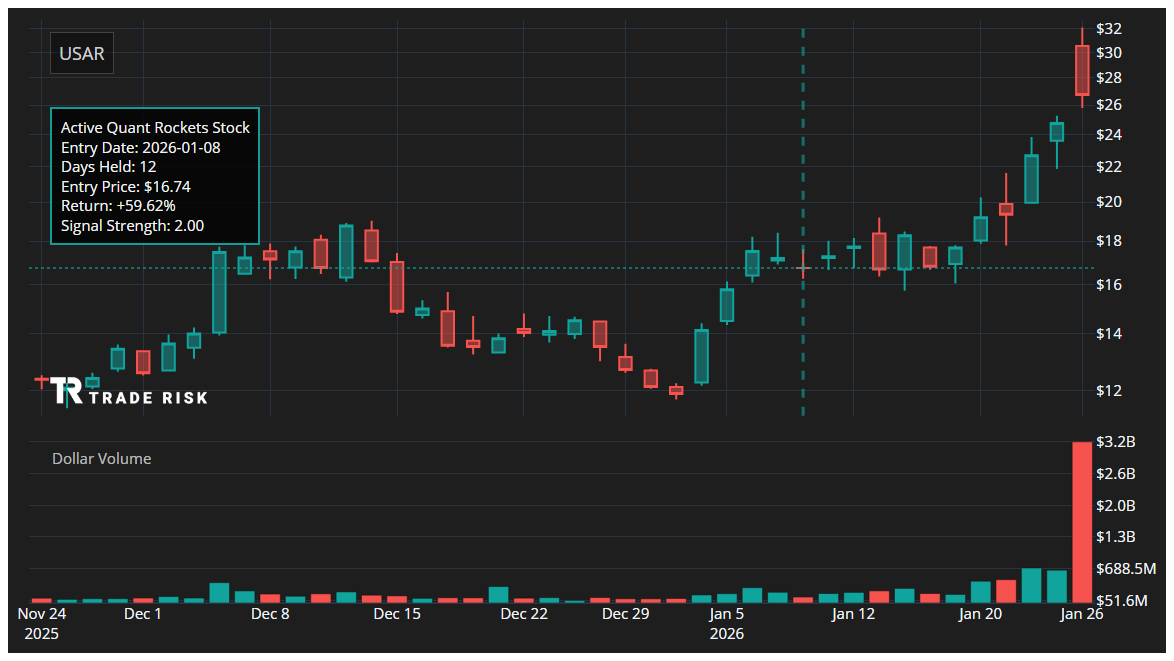
Task: Click the $2.6B volume axis label
Action: [x=1116, y=474]
